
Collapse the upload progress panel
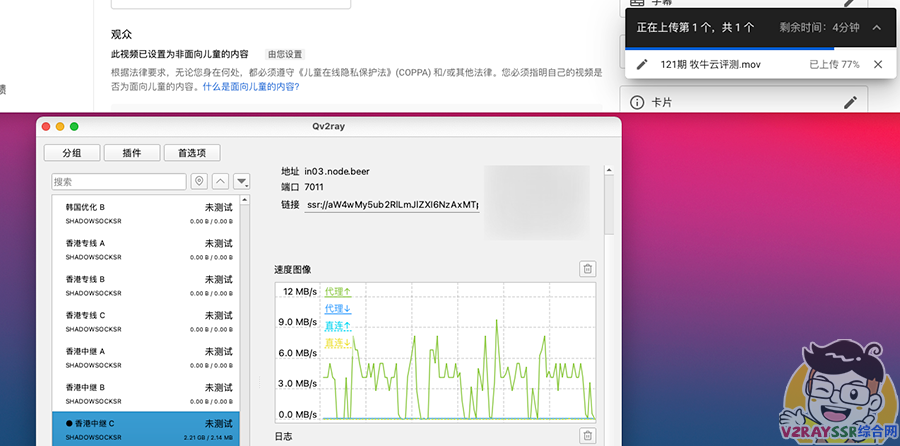877,28
